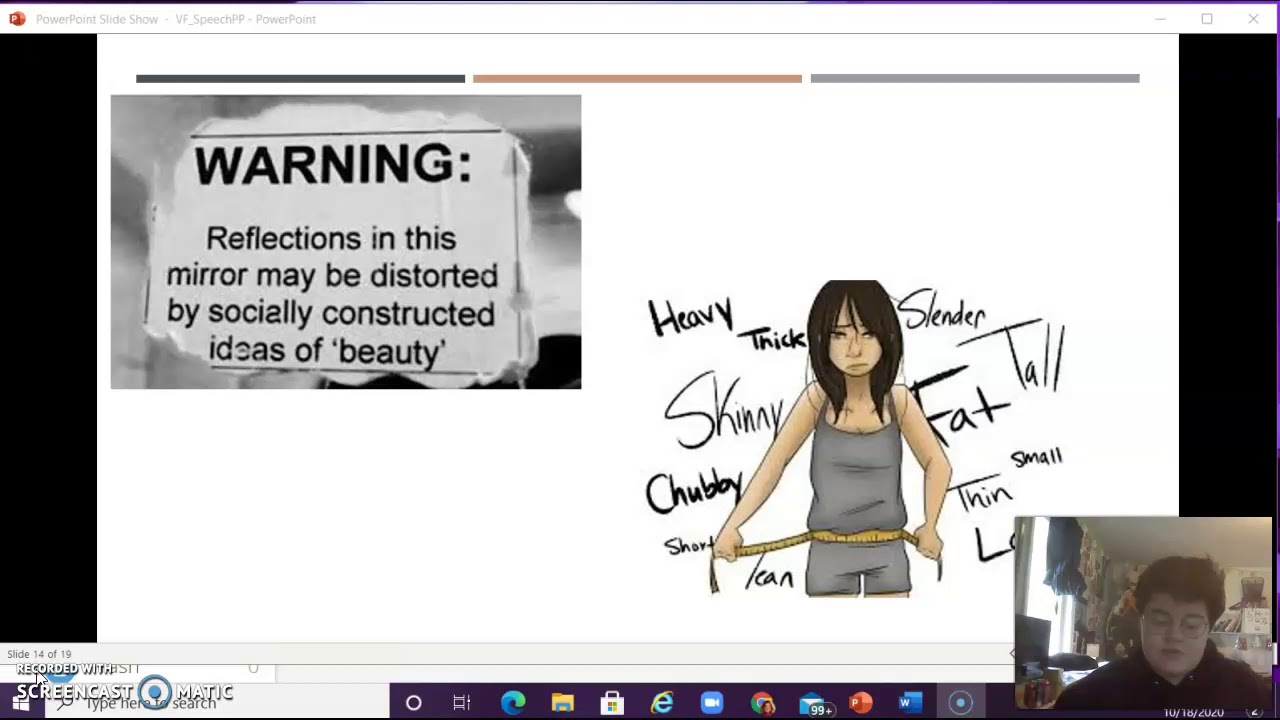Switch to Word taskbar icon
This screenshot has width=1280, height=720.
point(910,703)
